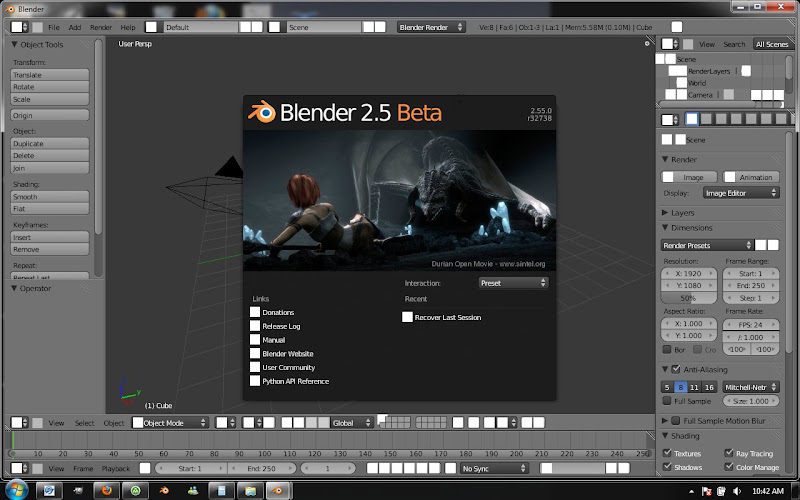Image resolution: width=800 pixels, height=500 pixels.
Task: Open the outliner editor type selector beside Search
Action: coord(669,44)
